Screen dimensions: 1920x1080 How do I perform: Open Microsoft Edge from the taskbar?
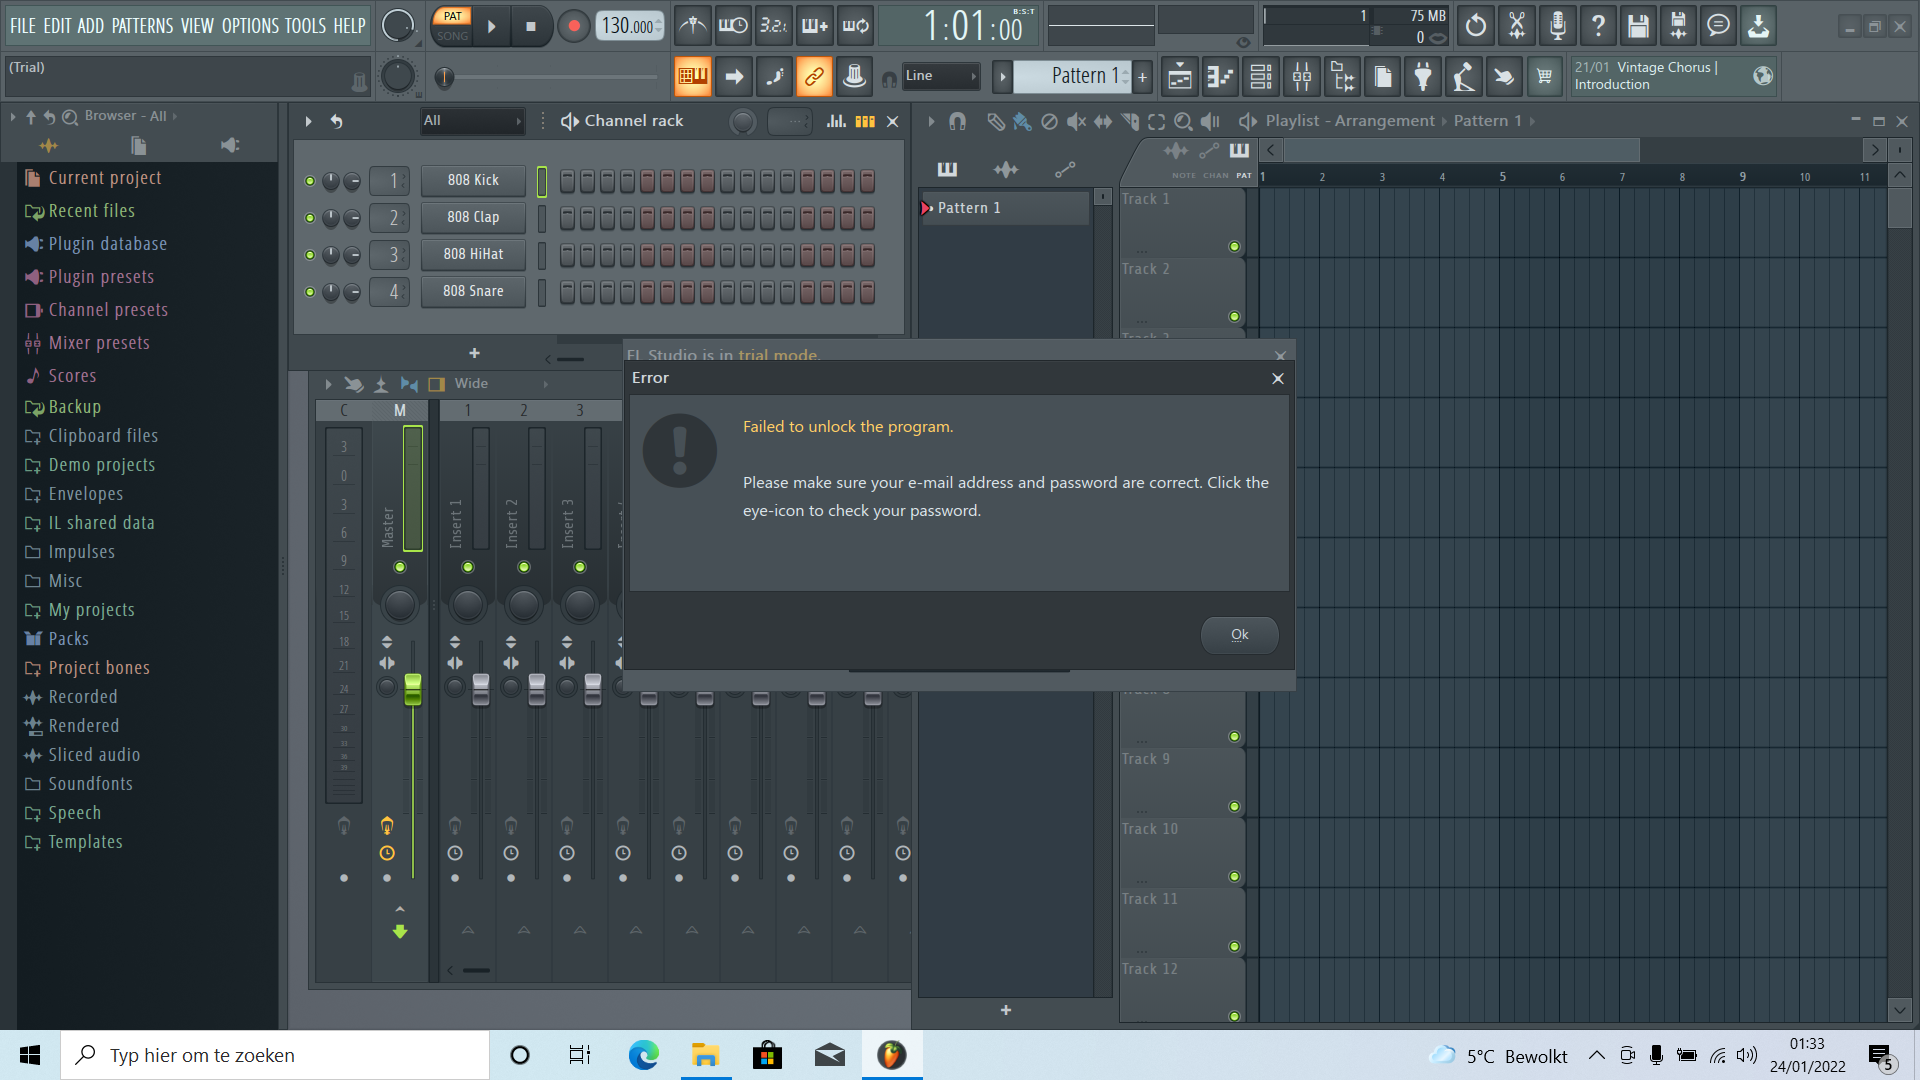[x=643, y=1055]
